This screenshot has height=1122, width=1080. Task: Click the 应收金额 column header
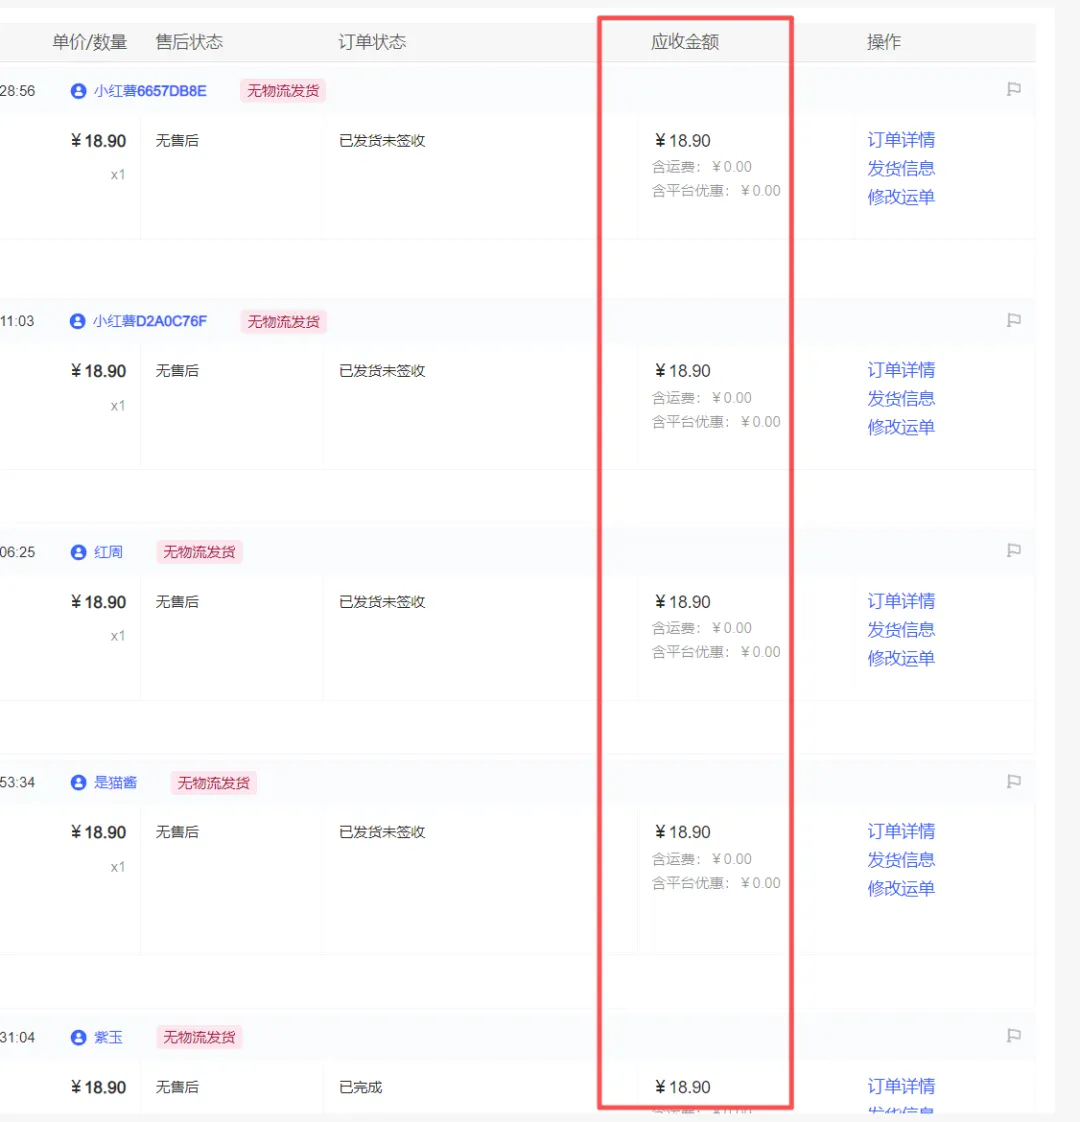[683, 42]
